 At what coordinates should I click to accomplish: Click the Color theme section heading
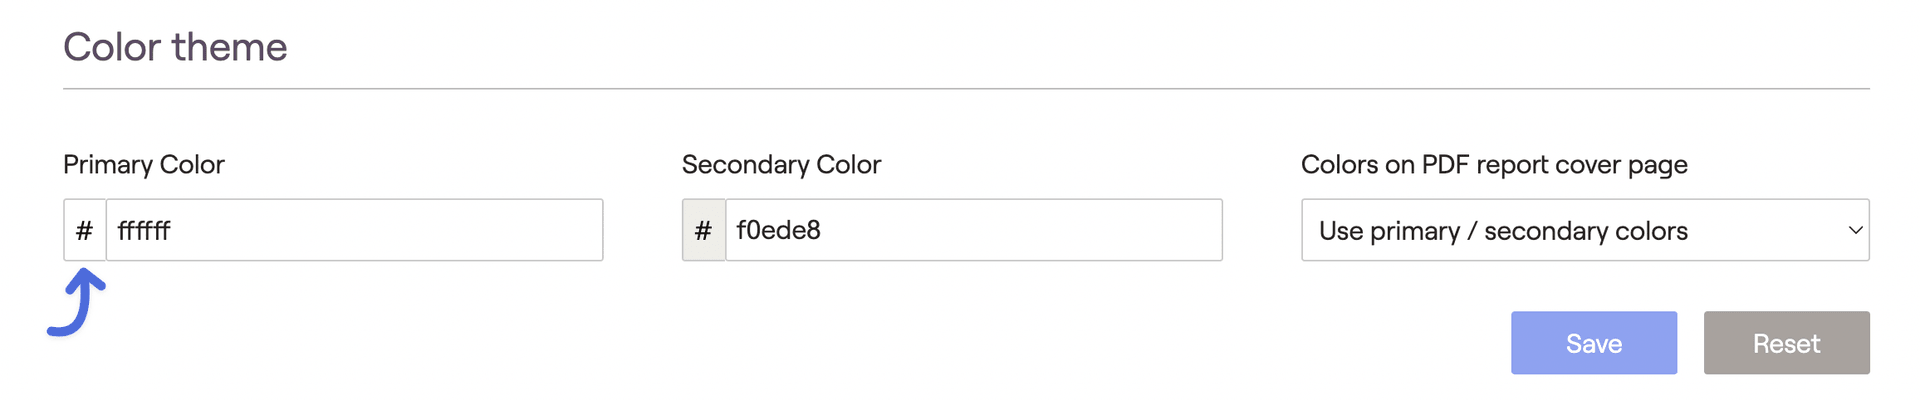[175, 47]
